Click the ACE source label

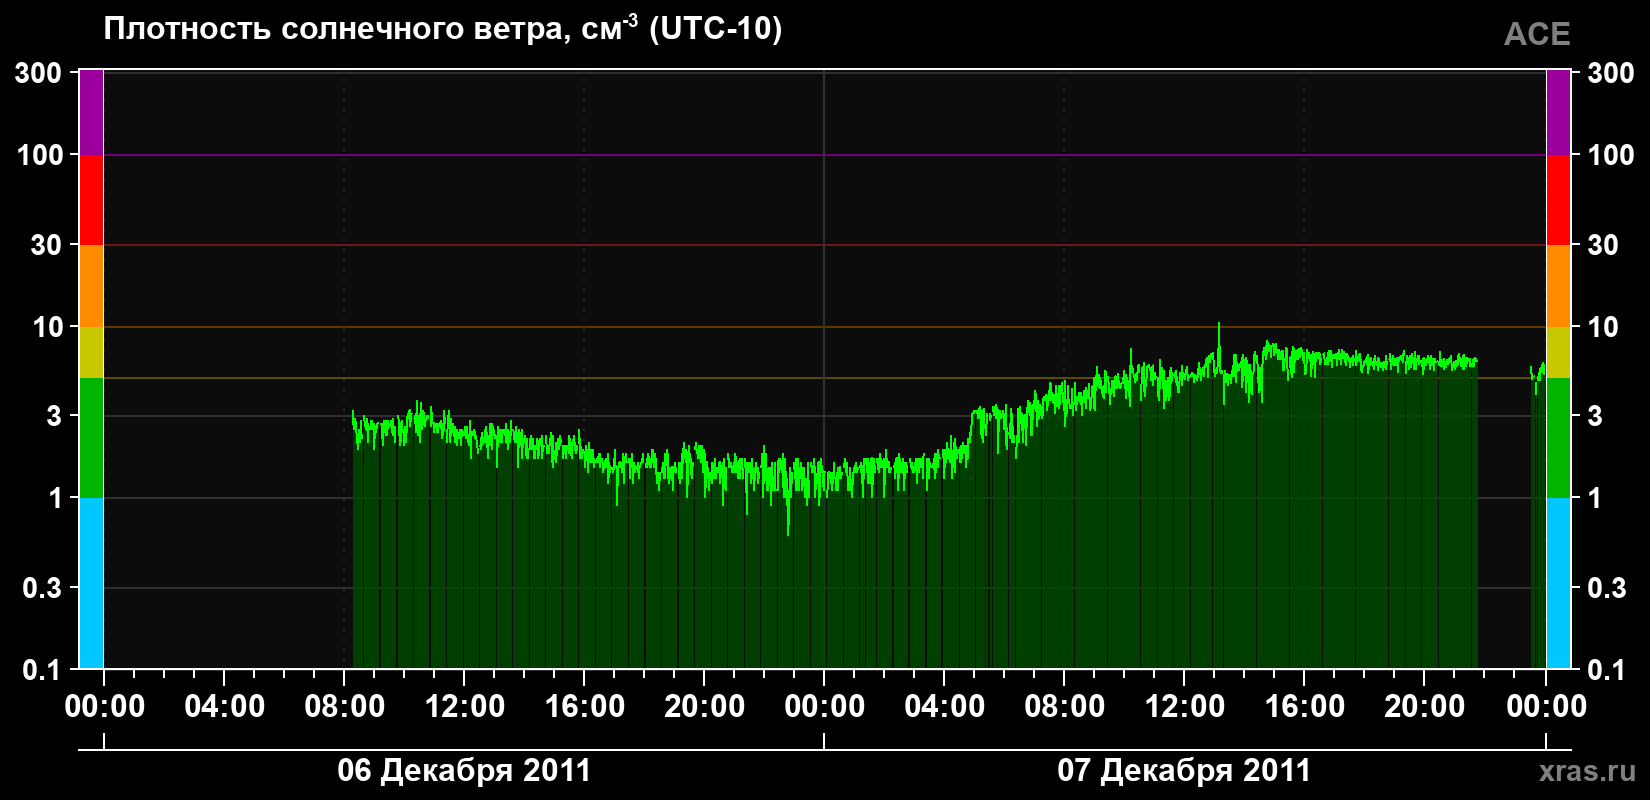(x=1537, y=34)
